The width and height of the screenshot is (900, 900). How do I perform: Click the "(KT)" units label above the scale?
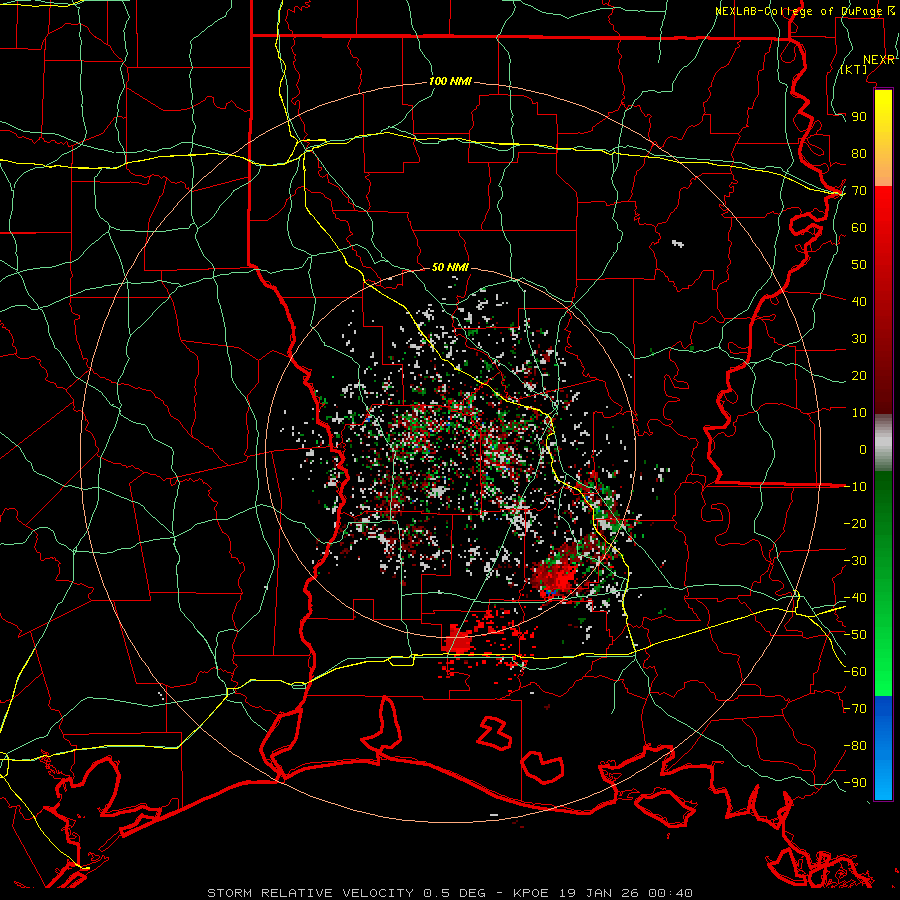pos(854,69)
